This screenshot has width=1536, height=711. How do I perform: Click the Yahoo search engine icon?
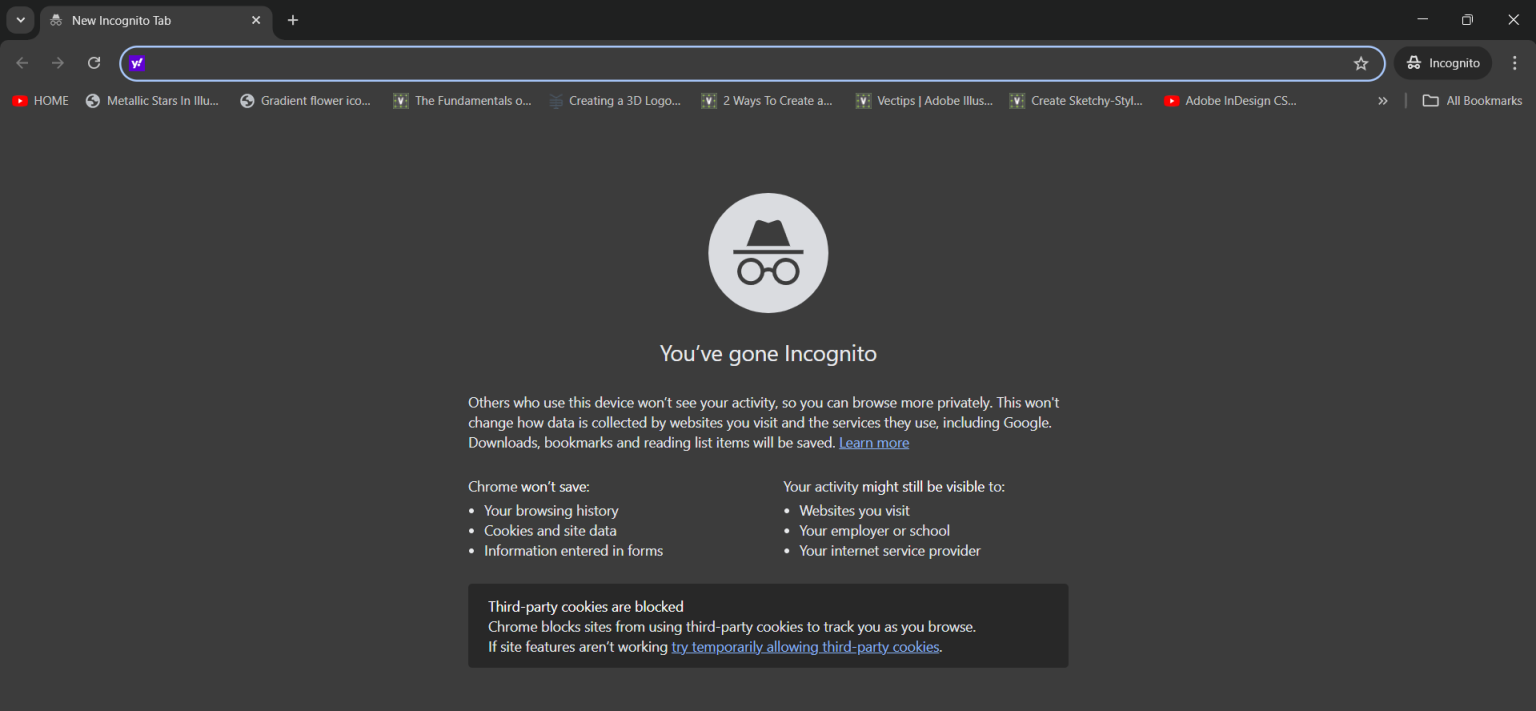138,63
